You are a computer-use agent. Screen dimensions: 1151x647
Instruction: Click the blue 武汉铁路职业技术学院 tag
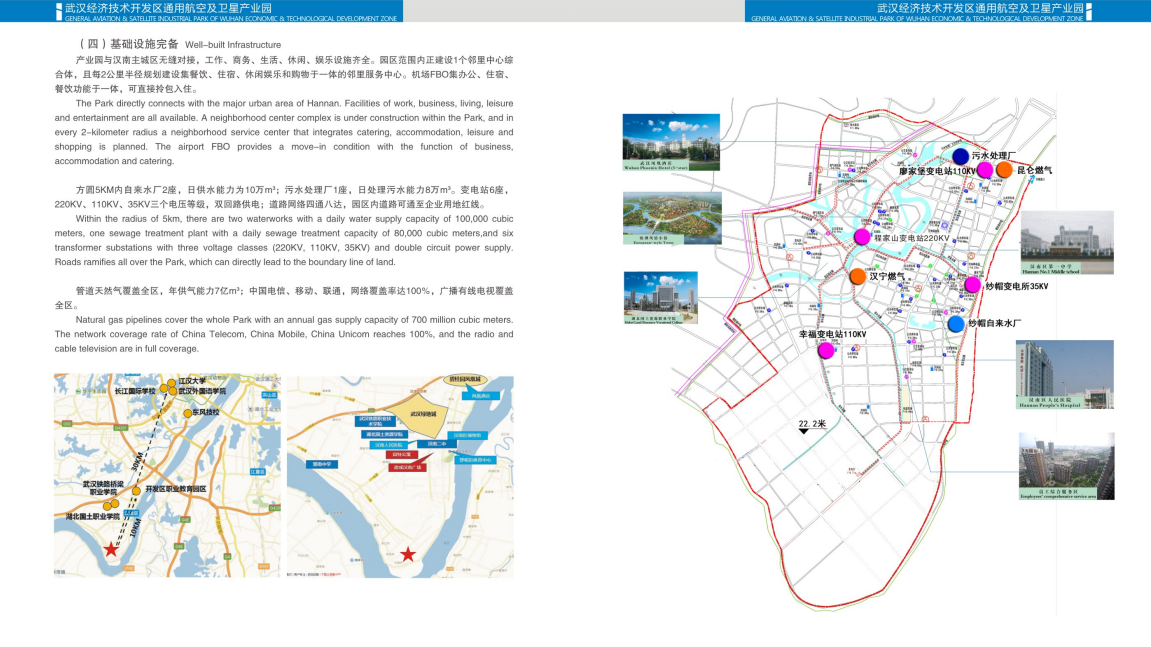[375, 421]
